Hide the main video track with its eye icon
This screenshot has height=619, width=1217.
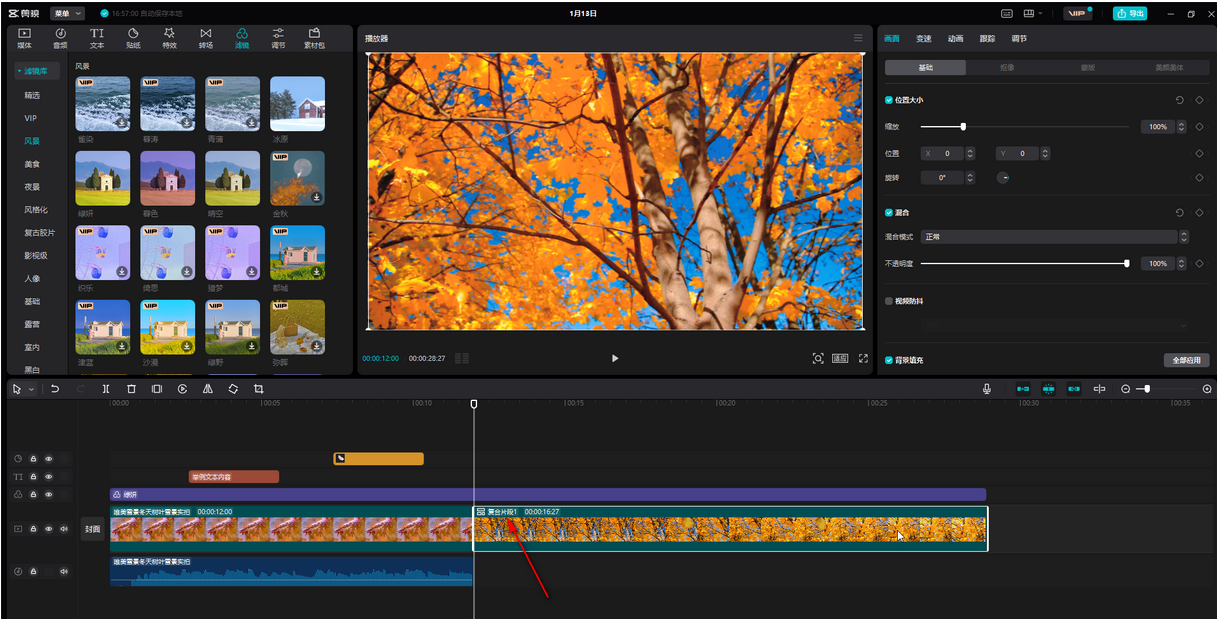click(x=48, y=528)
